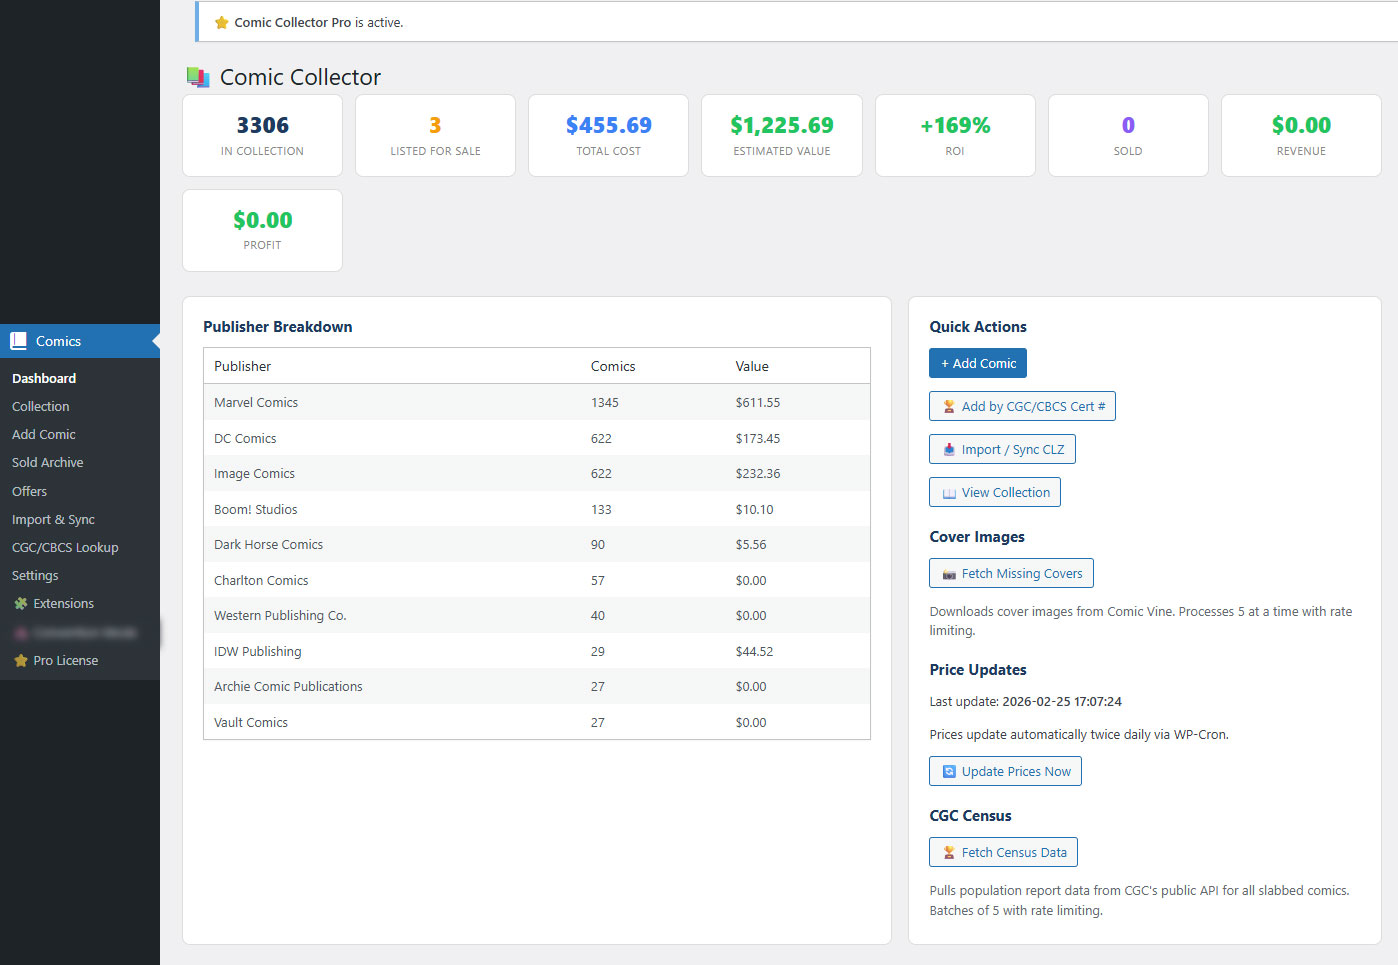Go to Collection in the sidebar
Viewport: 1398px width, 965px height.
[41, 407]
